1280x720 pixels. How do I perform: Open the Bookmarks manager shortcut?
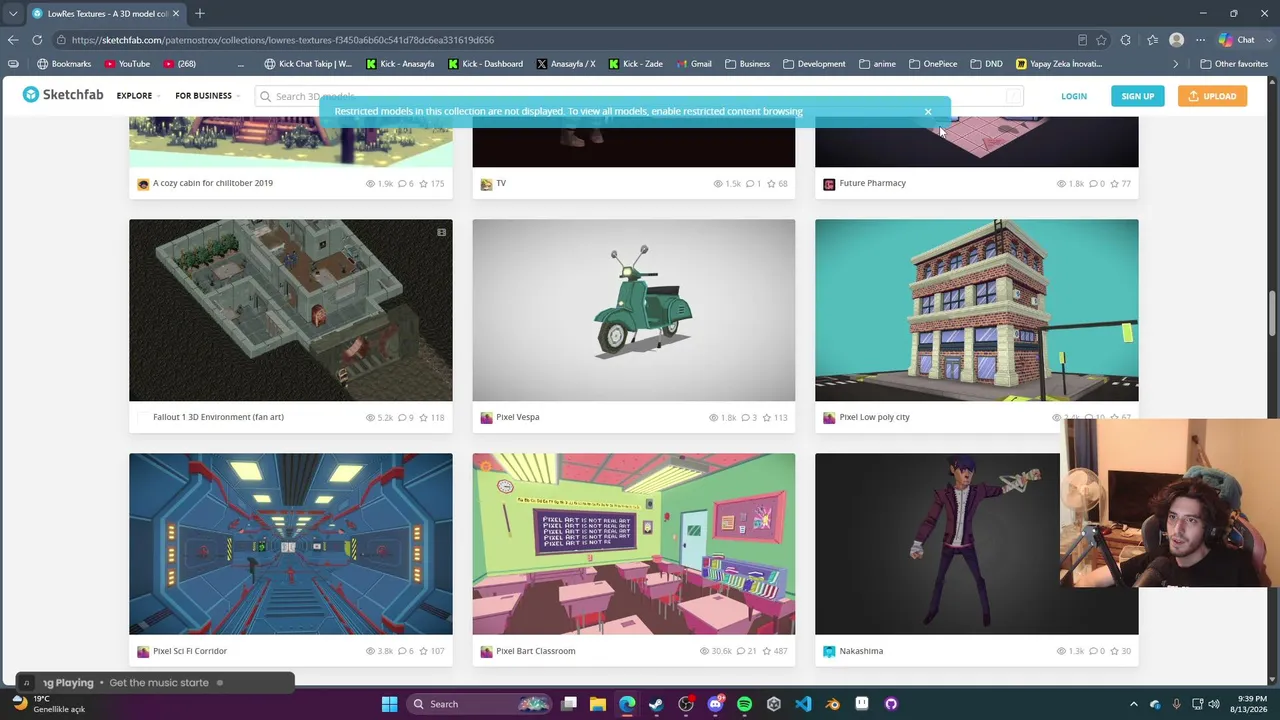tap(64, 64)
